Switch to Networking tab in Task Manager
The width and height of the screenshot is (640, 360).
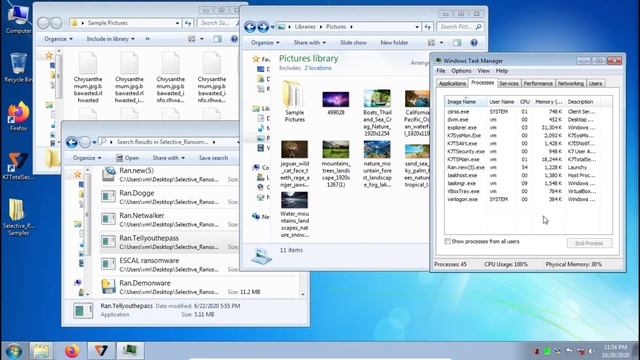click(571, 83)
